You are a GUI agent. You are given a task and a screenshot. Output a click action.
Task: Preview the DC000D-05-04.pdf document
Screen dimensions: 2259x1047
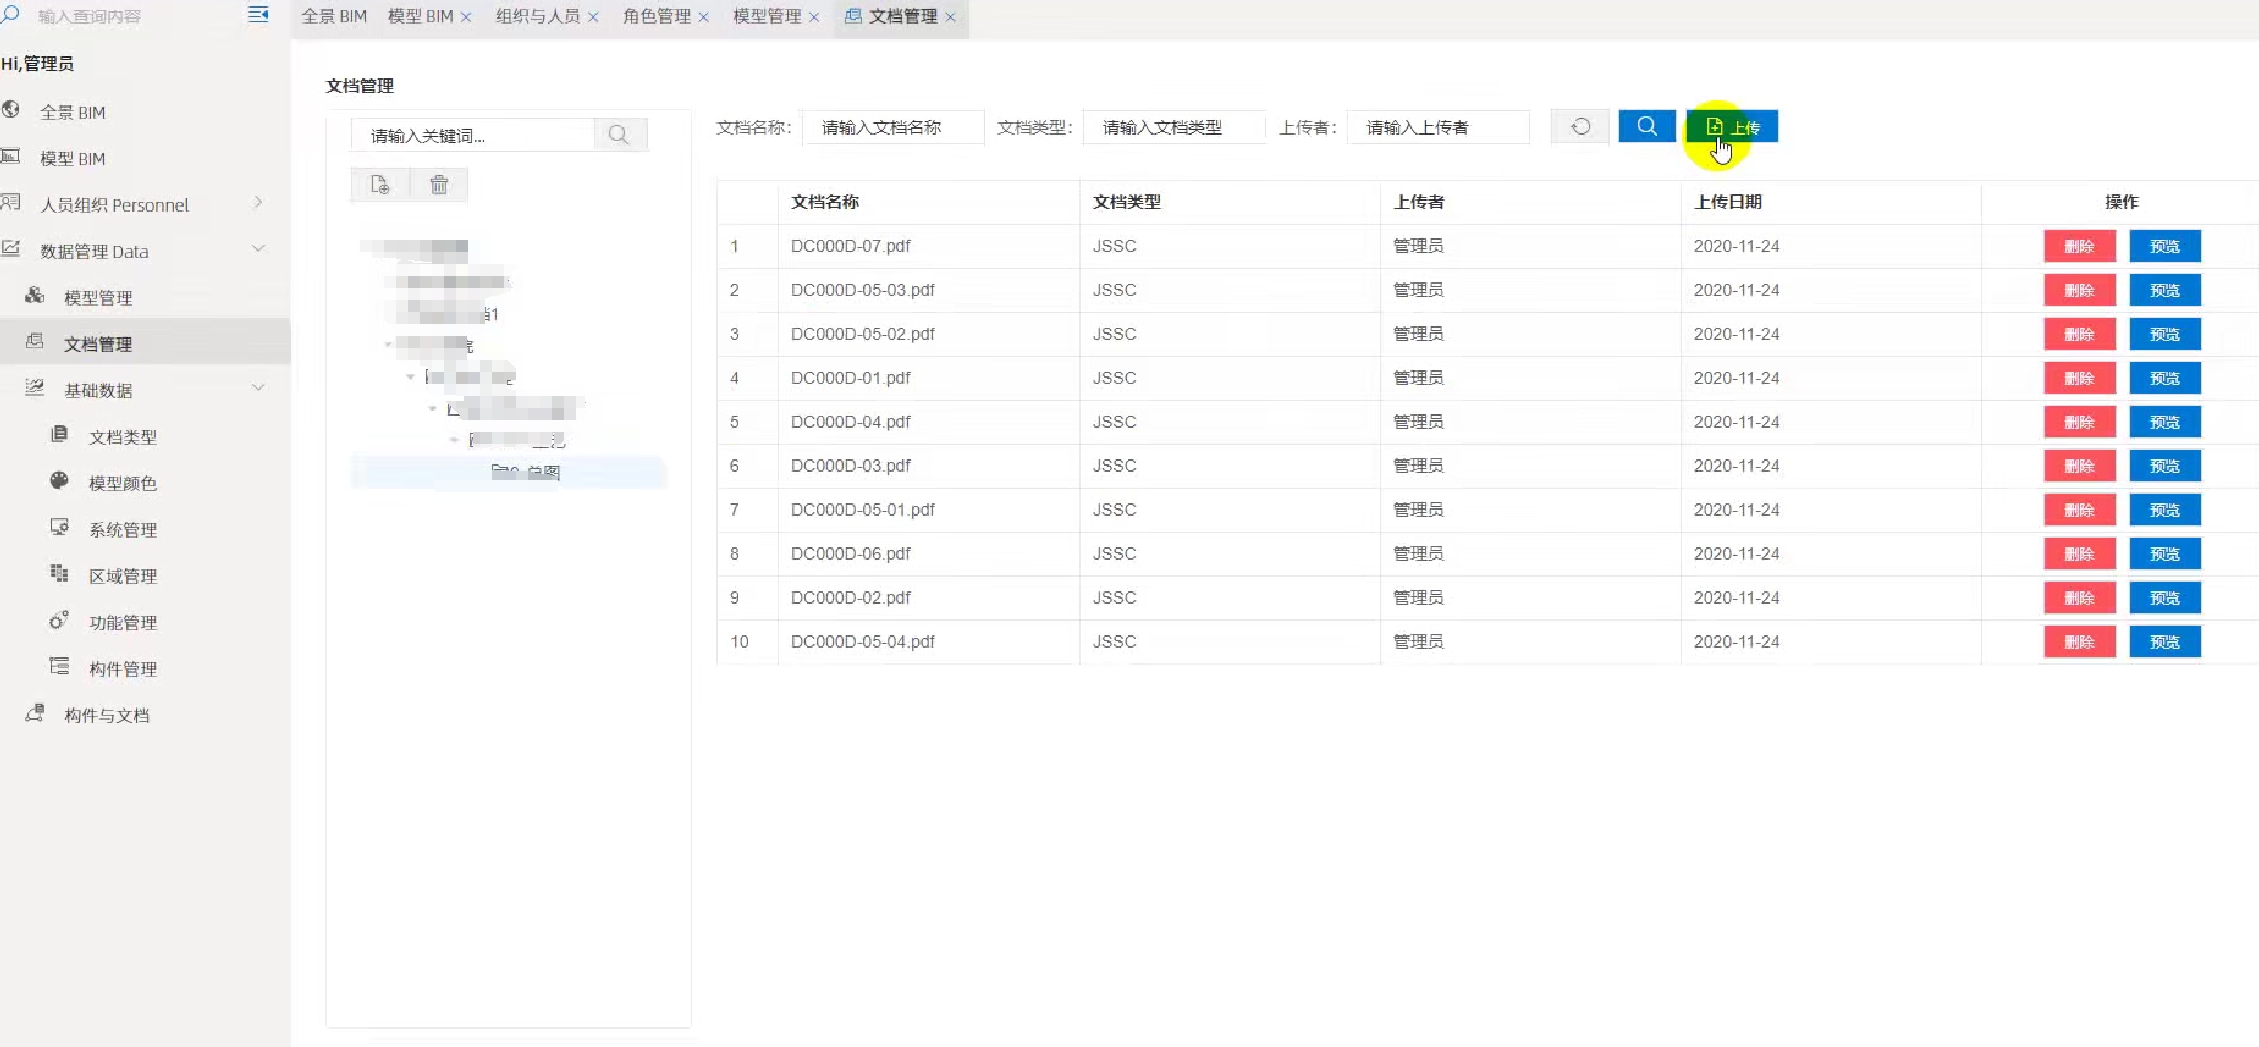click(2164, 642)
